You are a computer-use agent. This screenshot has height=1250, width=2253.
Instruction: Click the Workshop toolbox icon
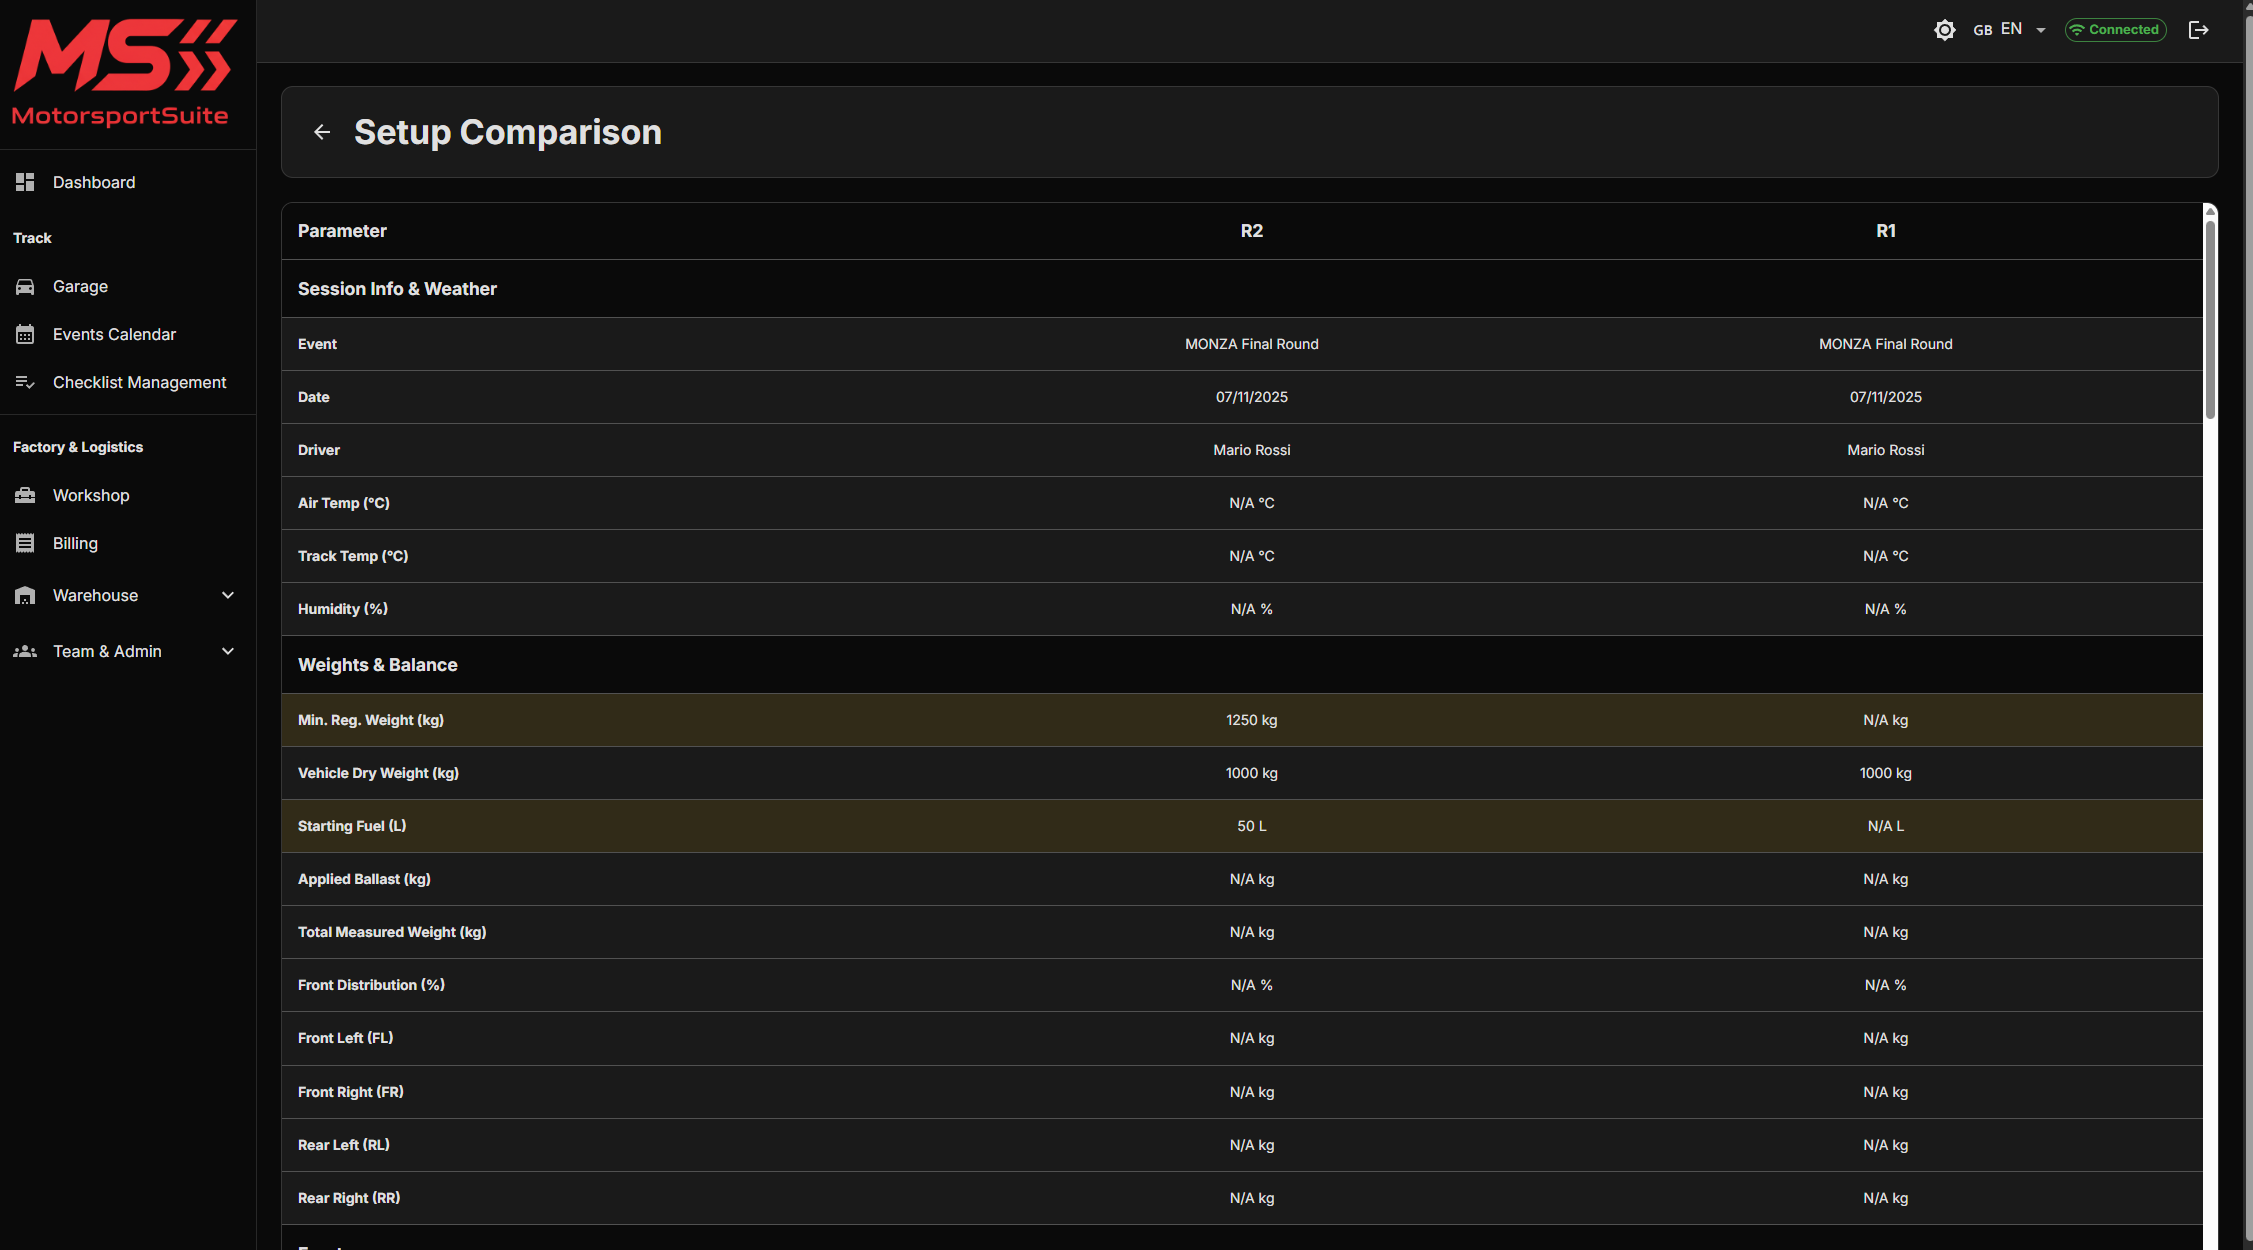pyautogui.click(x=25, y=496)
